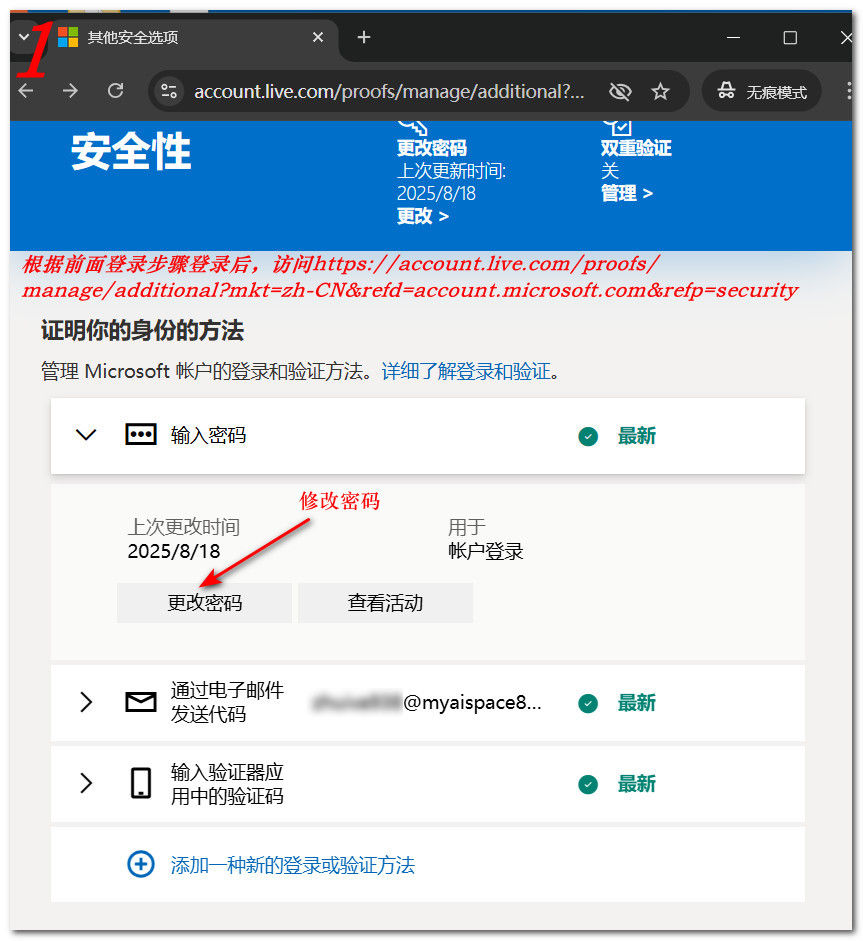Screen dimensions: 863x941
Task: Open the browser three-dot menu
Action: (848, 91)
